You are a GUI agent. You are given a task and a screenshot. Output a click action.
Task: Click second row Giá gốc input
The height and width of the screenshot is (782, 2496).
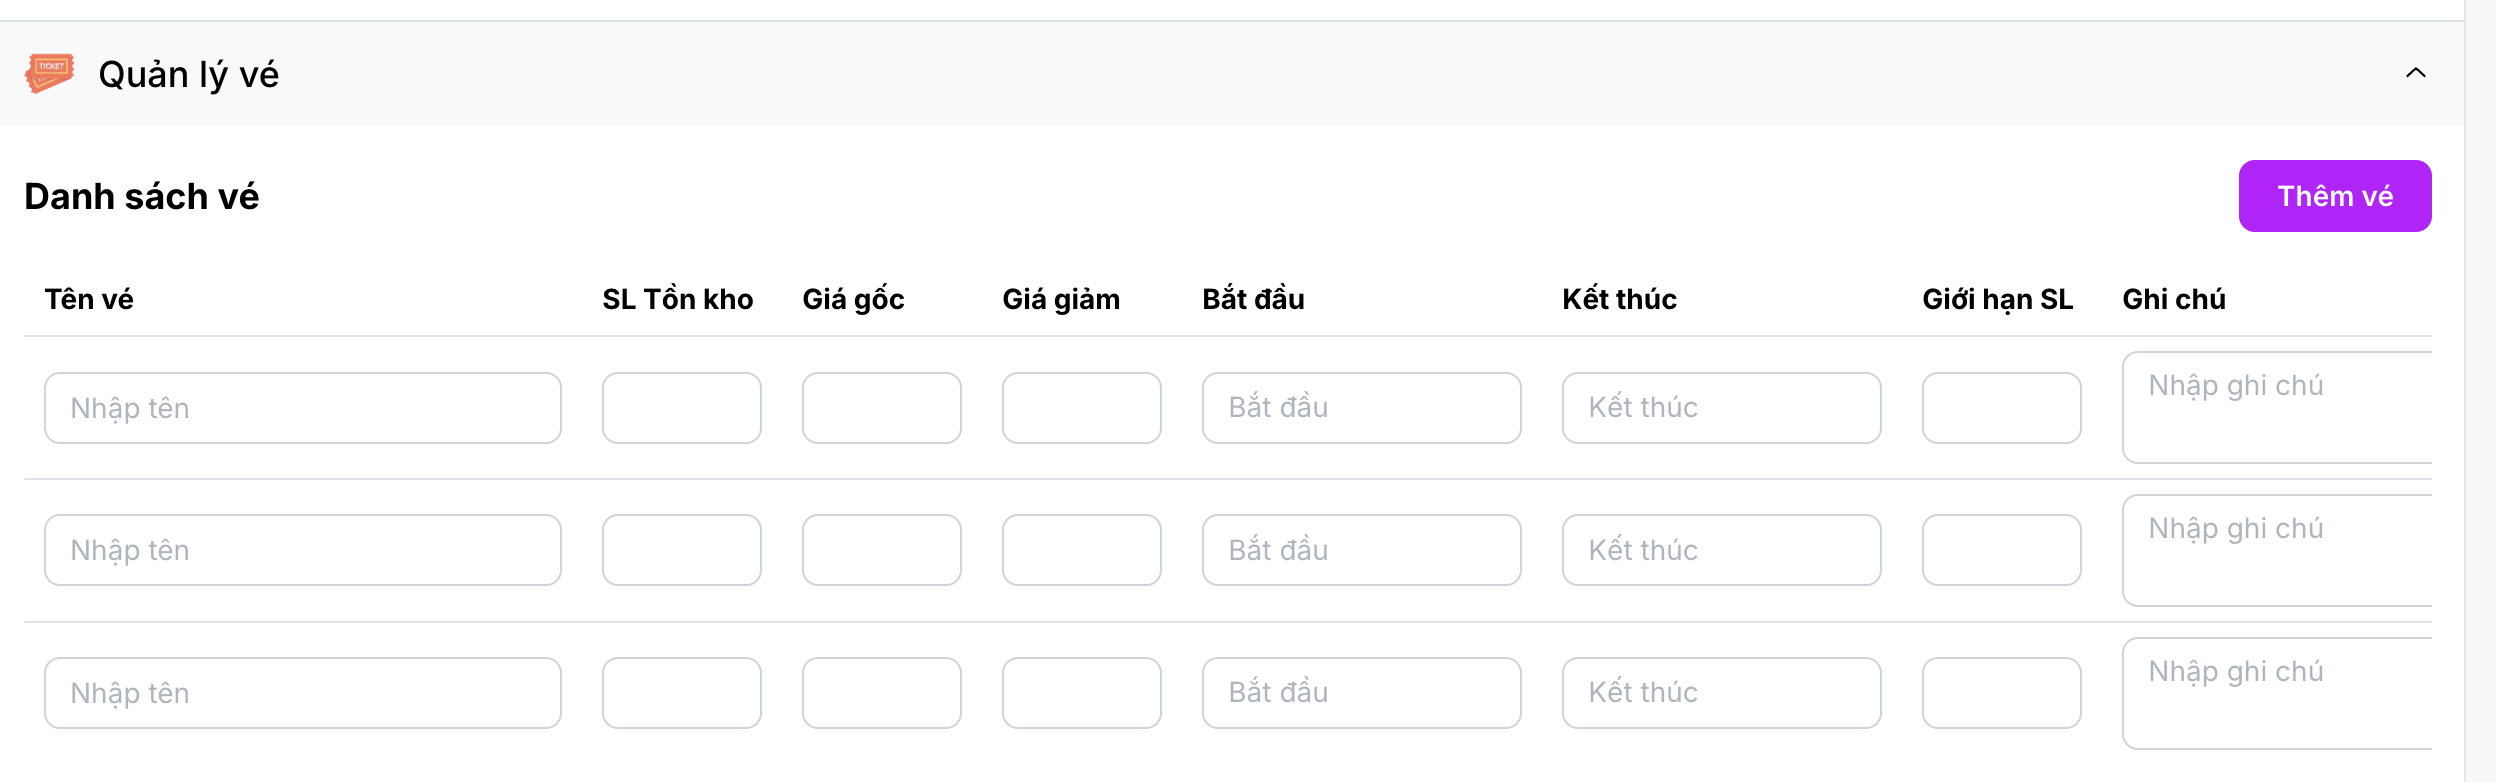[x=882, y=550]
